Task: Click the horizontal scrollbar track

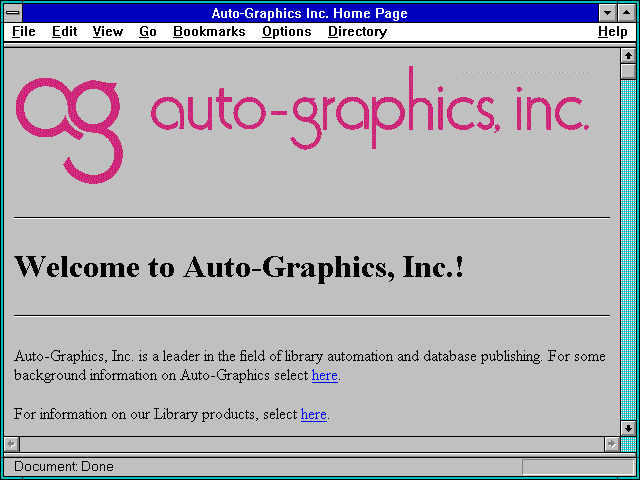Action: tap(312, 444)
